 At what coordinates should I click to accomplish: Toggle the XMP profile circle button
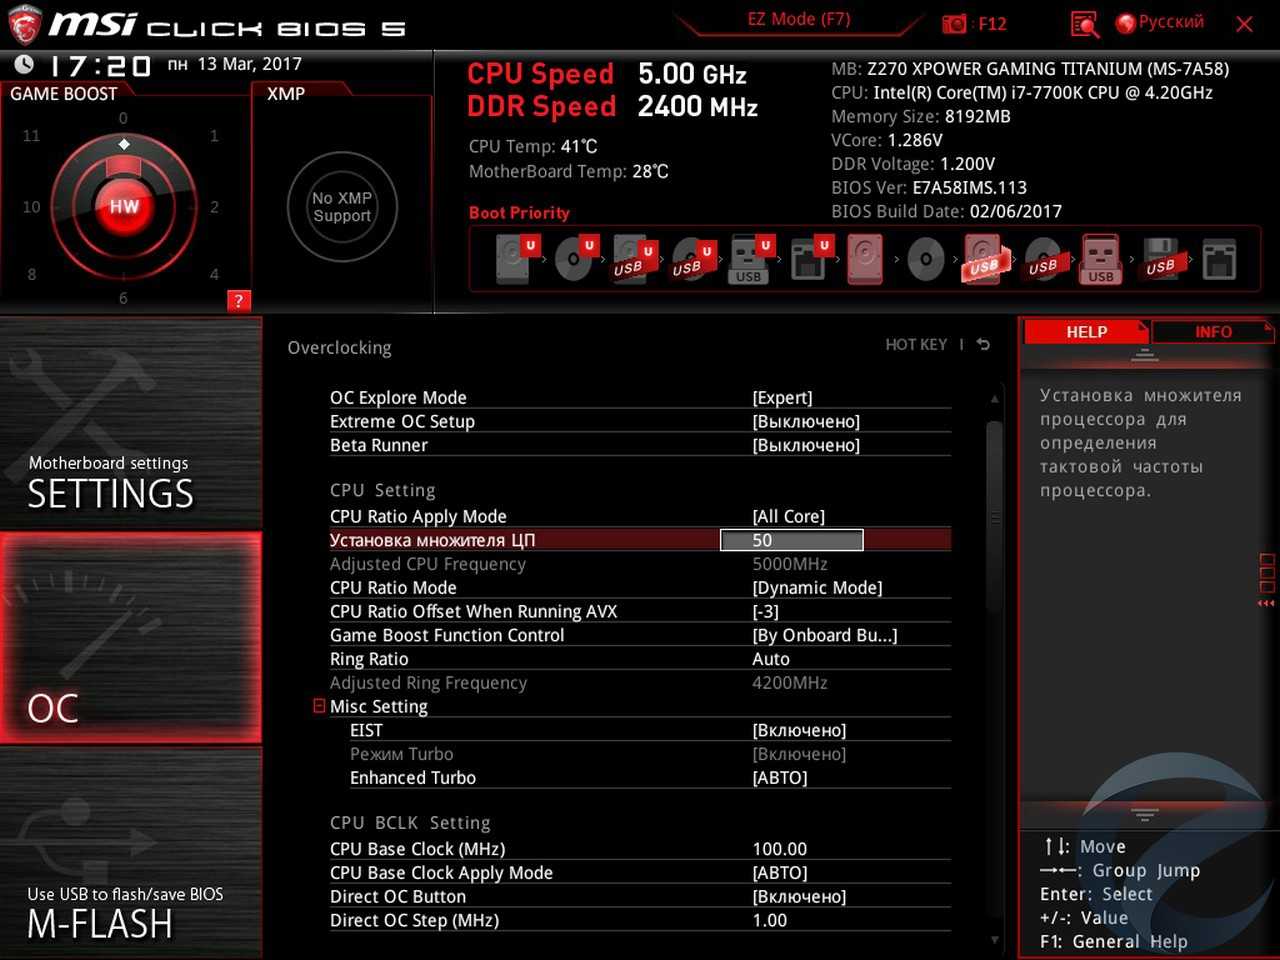tap(342, 207)
